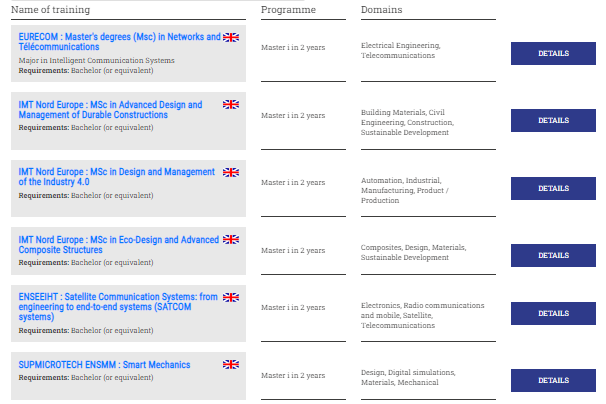Open details for the EURECOM Networks and Télécommunications master
Image resolution: width=606 pixels, height=404 pixels.
click(x=553, y=53)
